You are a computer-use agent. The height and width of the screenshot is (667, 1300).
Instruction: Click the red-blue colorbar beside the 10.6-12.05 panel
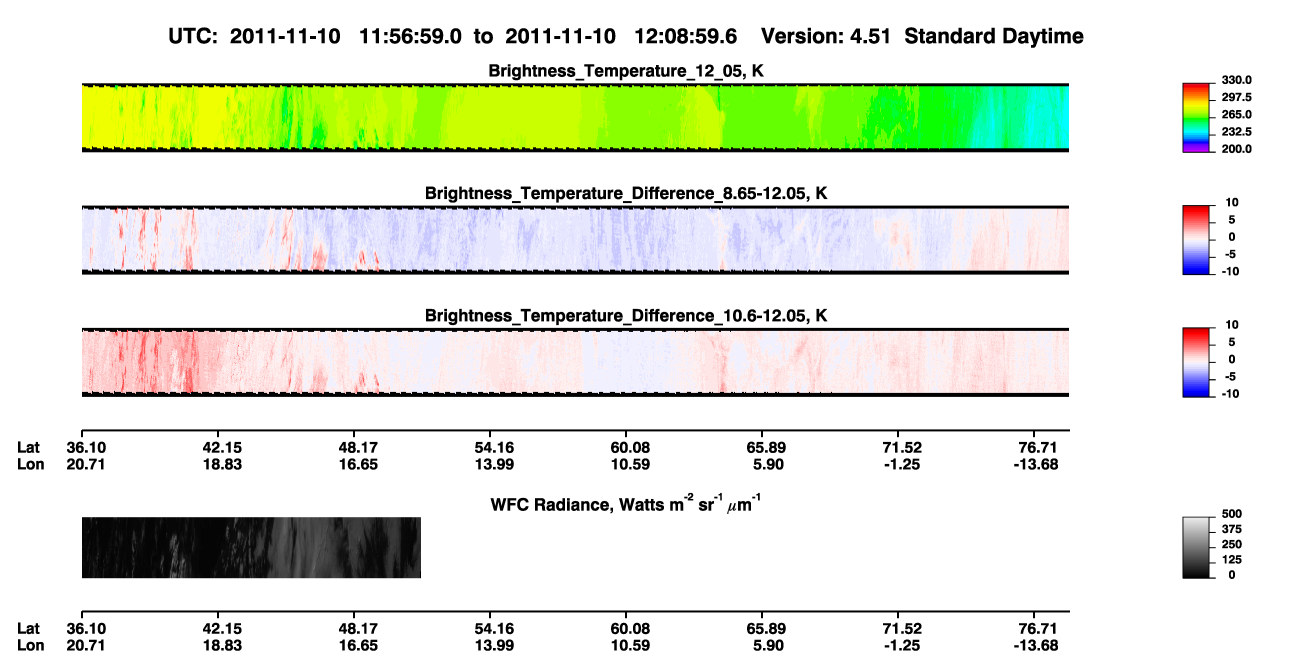1196,362
